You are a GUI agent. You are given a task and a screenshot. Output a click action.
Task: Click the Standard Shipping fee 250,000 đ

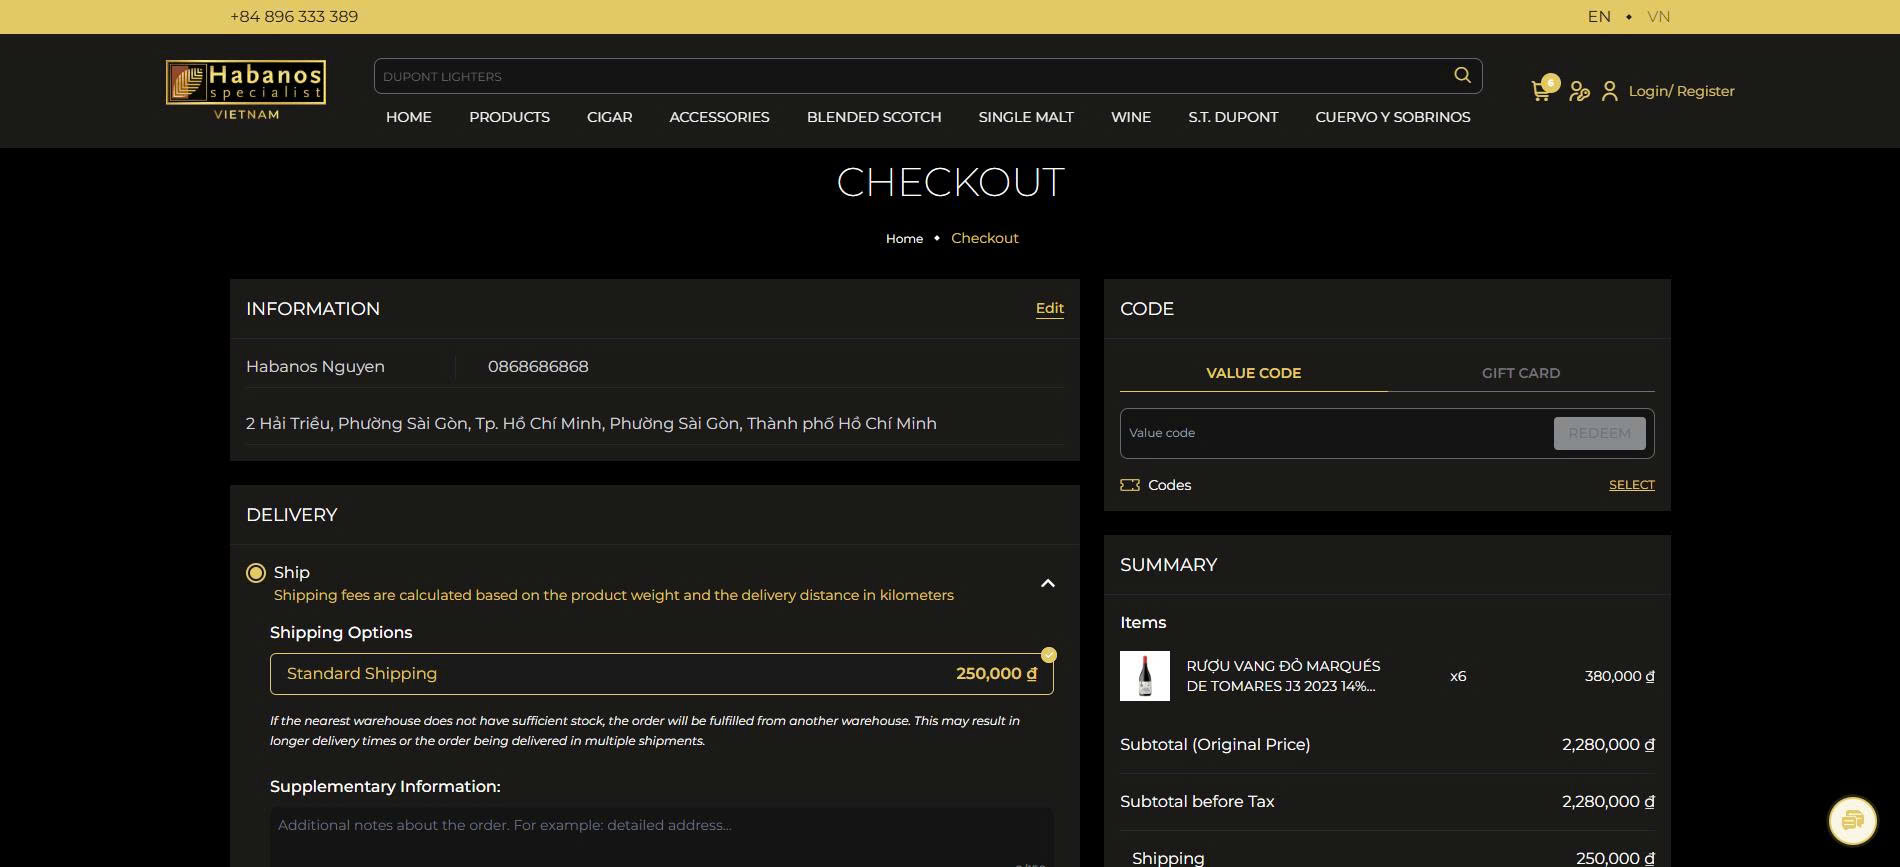[x=996, y=674]
